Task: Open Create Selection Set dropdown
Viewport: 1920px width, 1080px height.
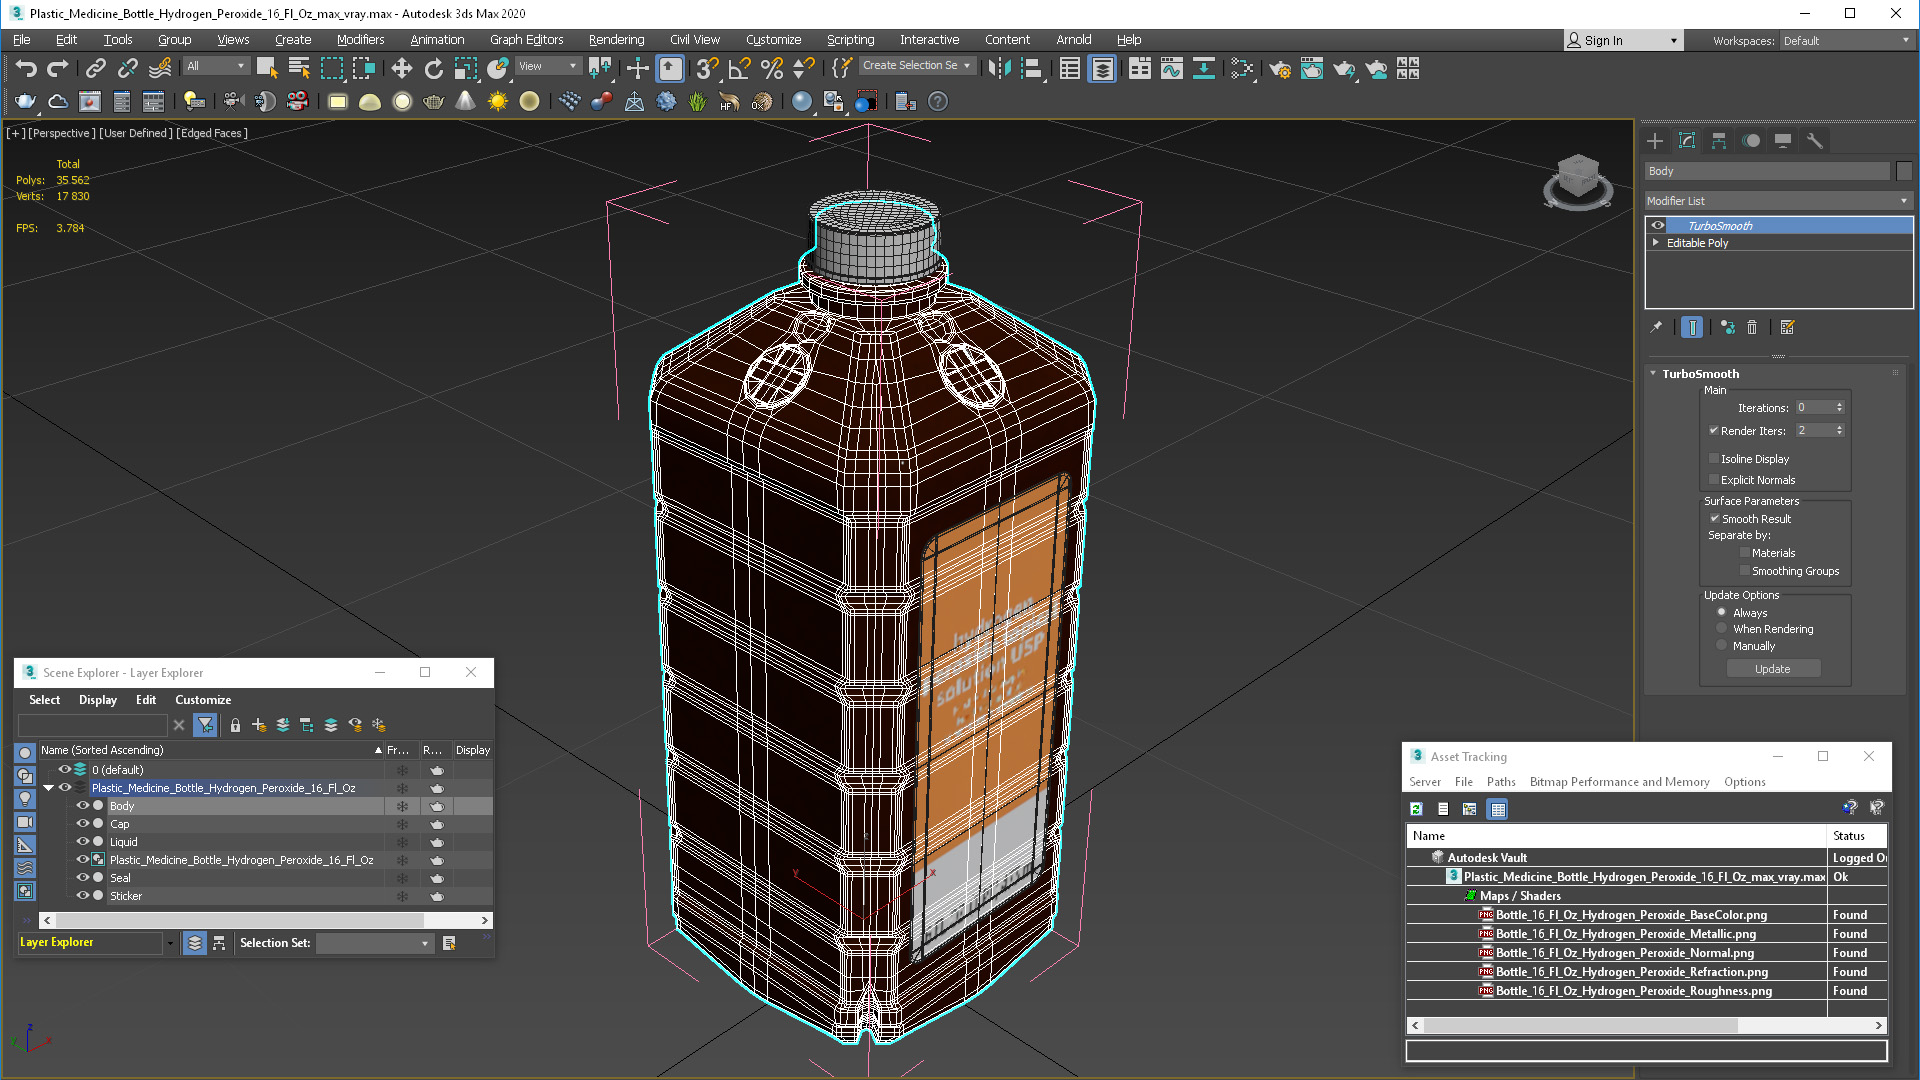Action: click(916, 66)
